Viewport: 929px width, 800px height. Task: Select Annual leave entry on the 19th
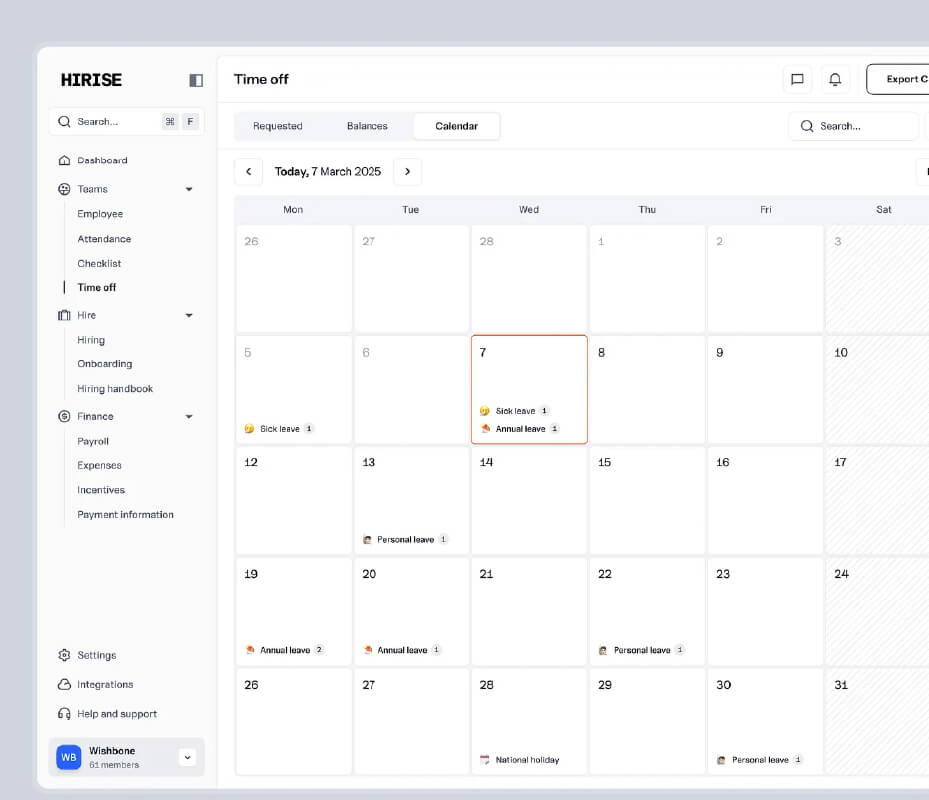284,650
